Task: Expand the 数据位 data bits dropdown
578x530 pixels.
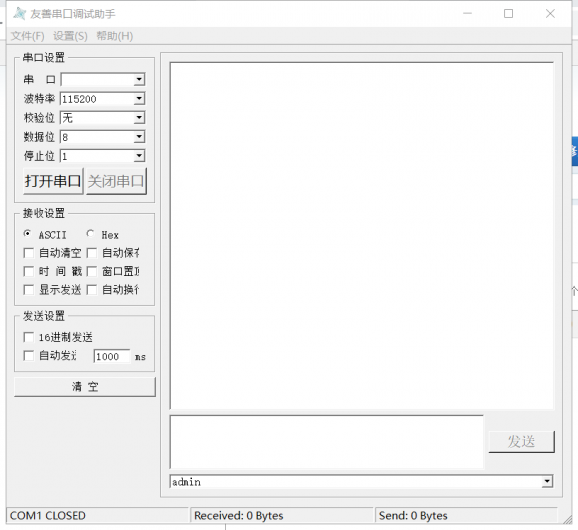Action: pos(139,137)
